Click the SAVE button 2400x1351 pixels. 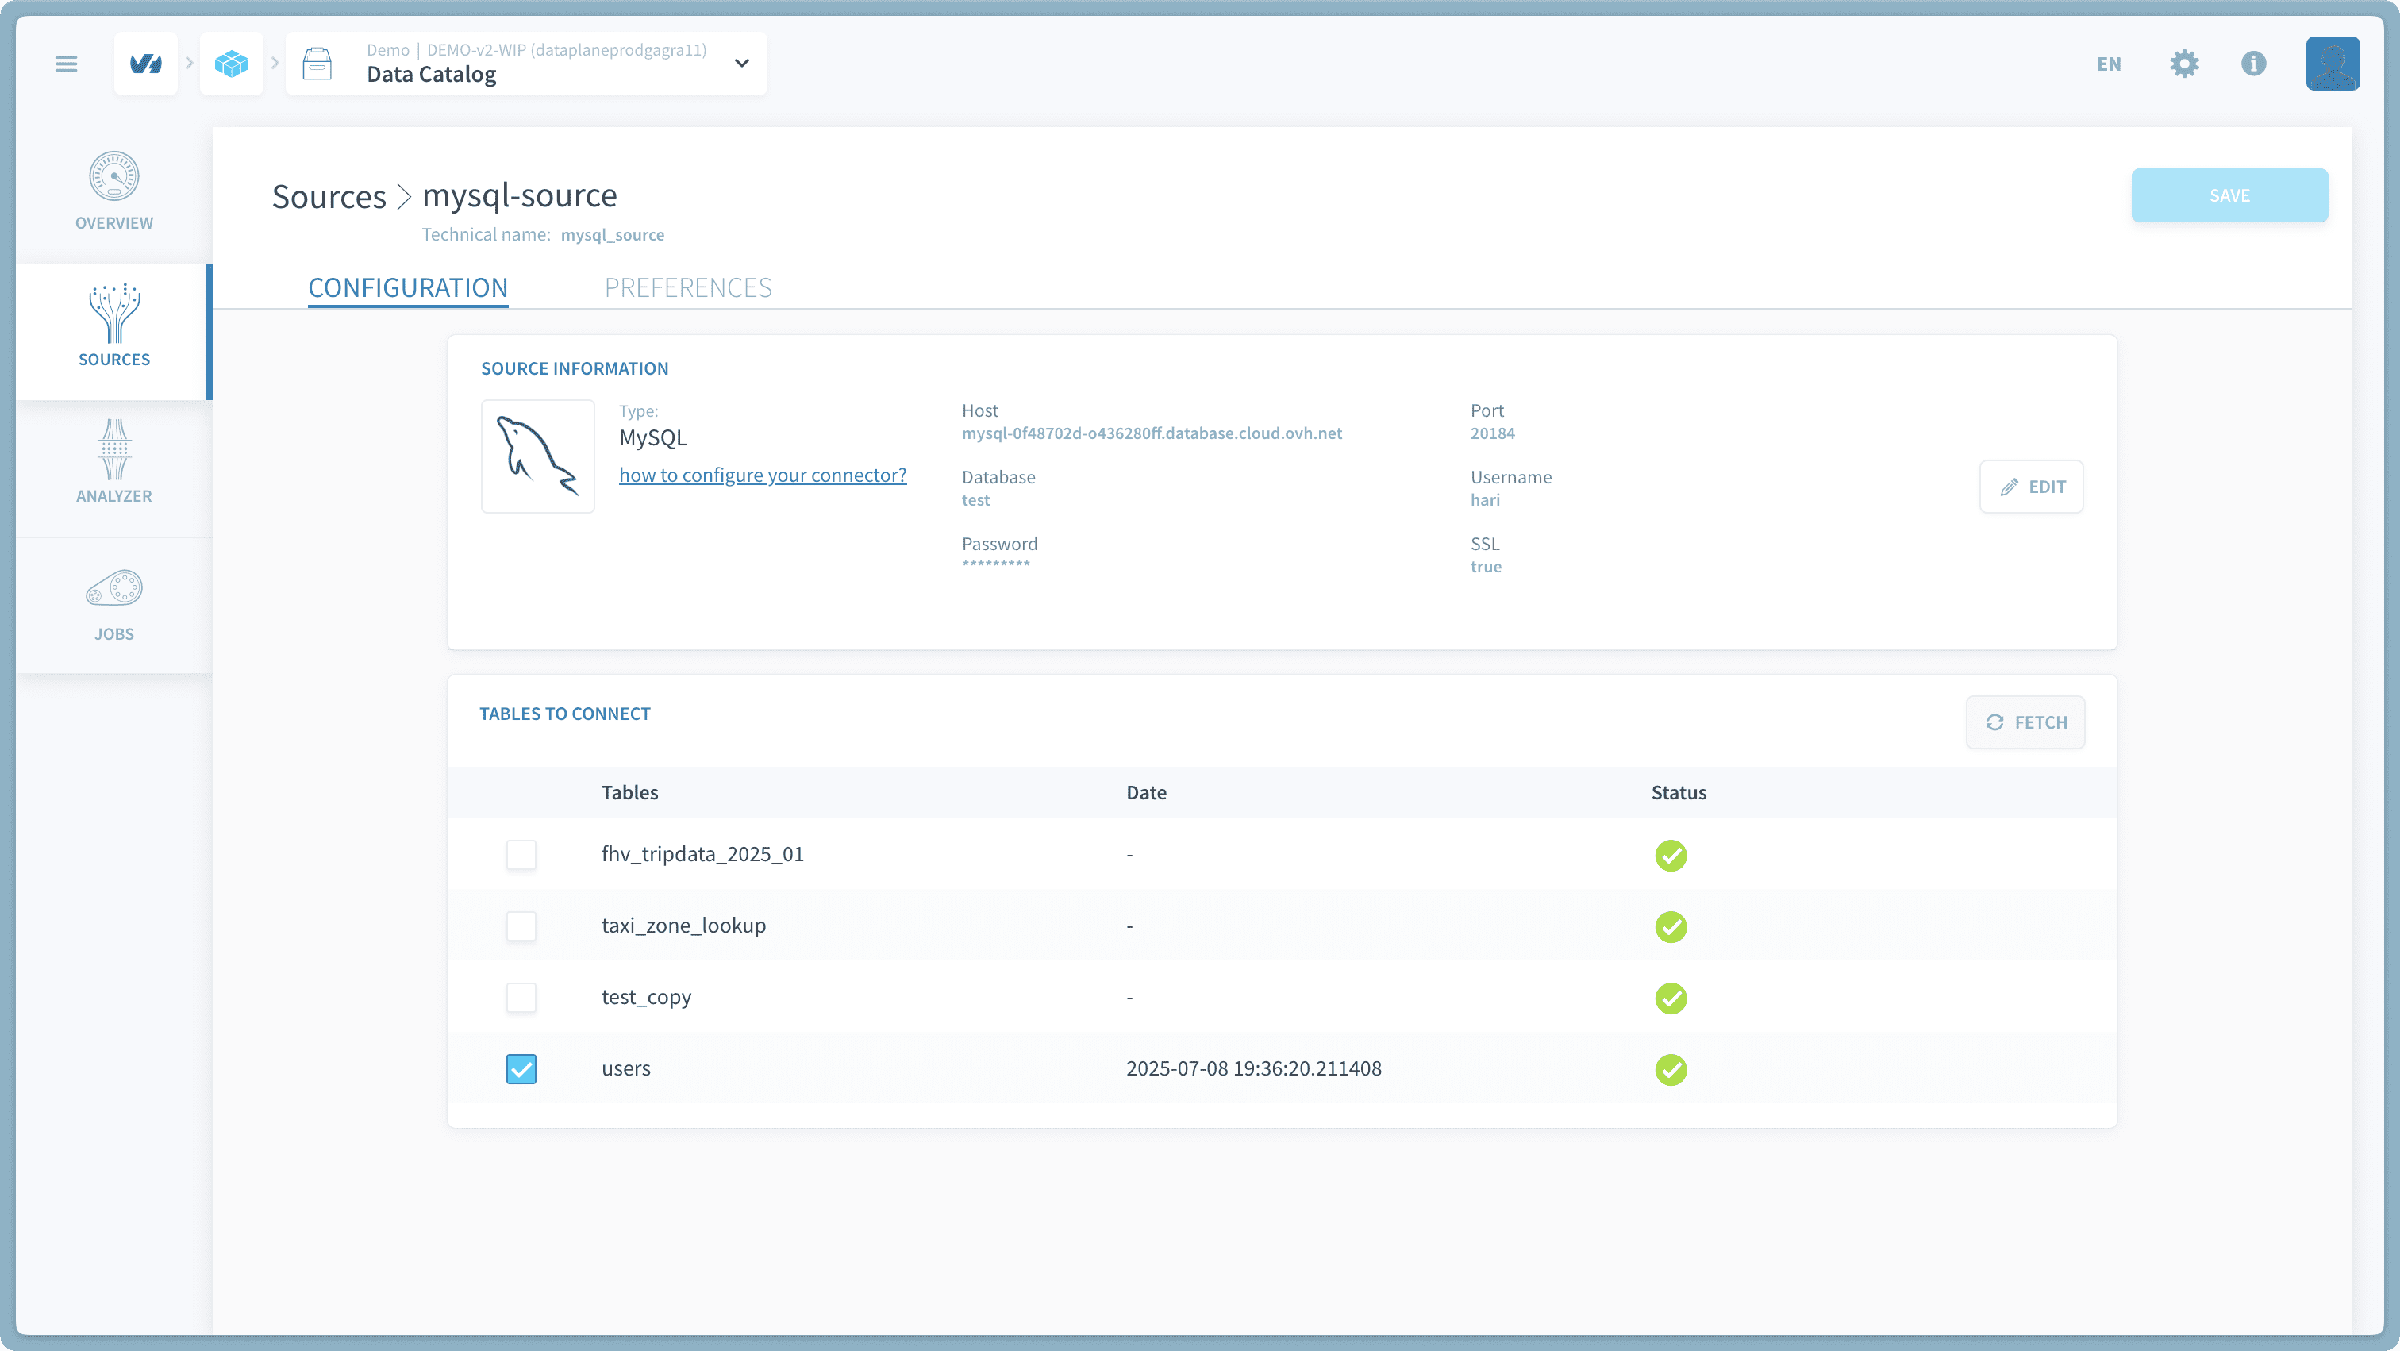point(2230,195)
